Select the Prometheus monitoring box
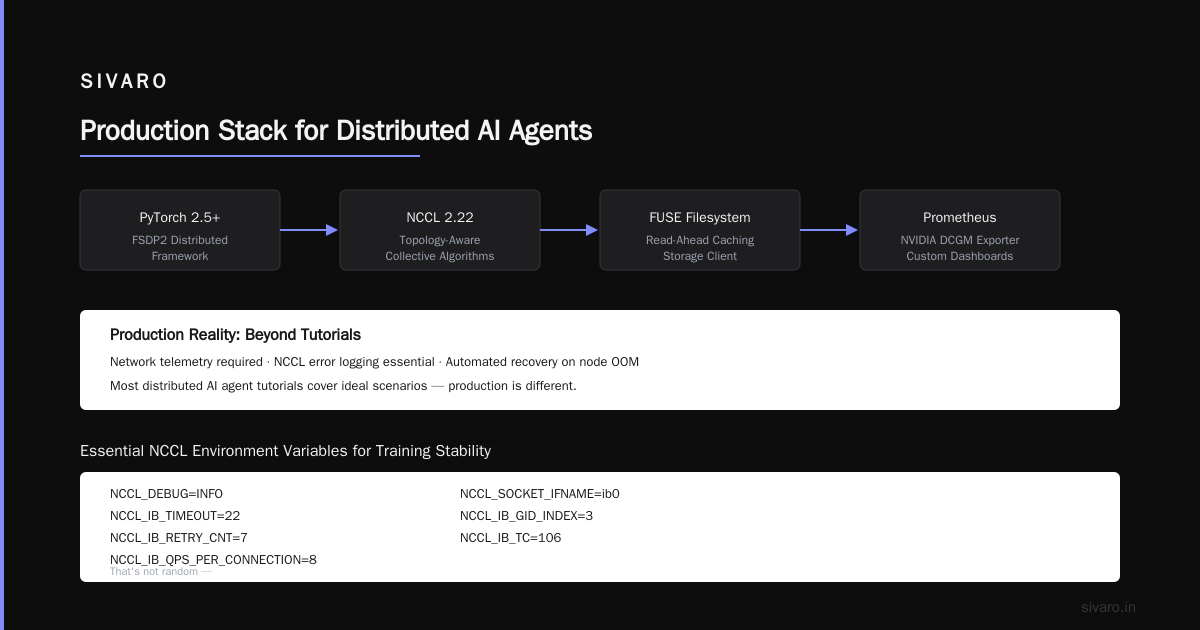Screen dimensions: 1200x630 click(960, 230)
